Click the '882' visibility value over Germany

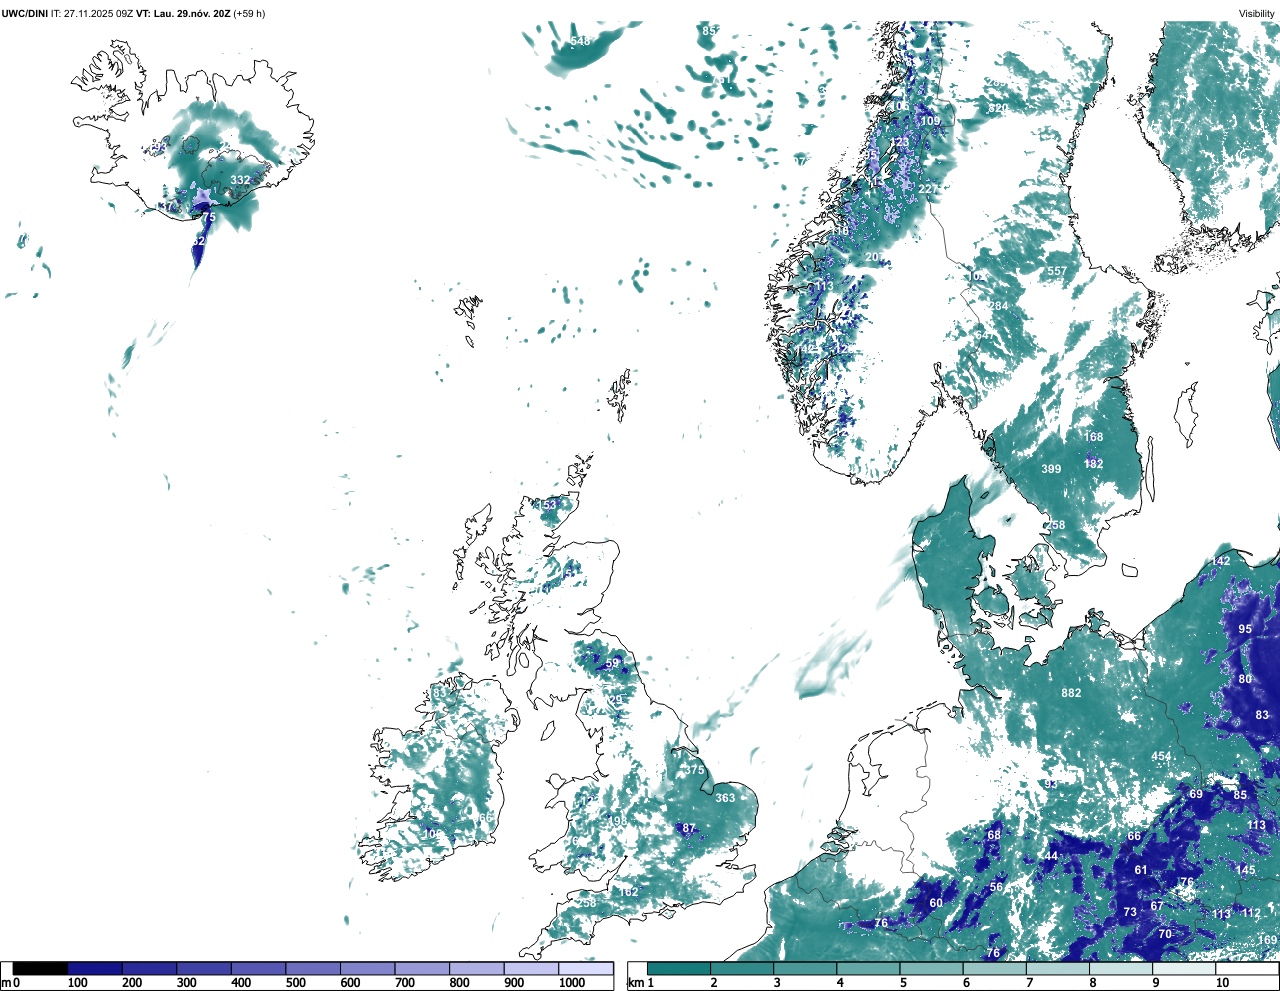coord(1071,693)
